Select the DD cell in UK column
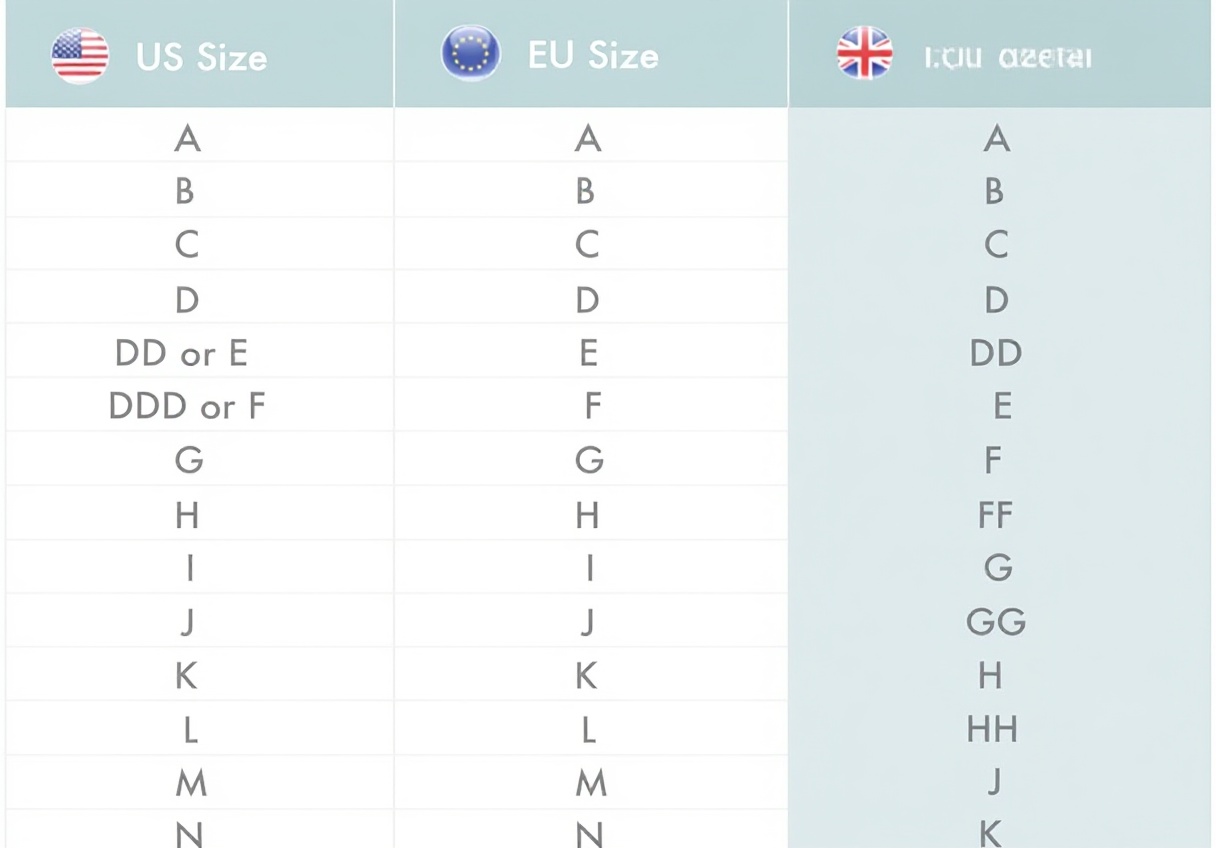Image resolution: width=1216 pixels, height=848 pixels. (x=995, y=353)
